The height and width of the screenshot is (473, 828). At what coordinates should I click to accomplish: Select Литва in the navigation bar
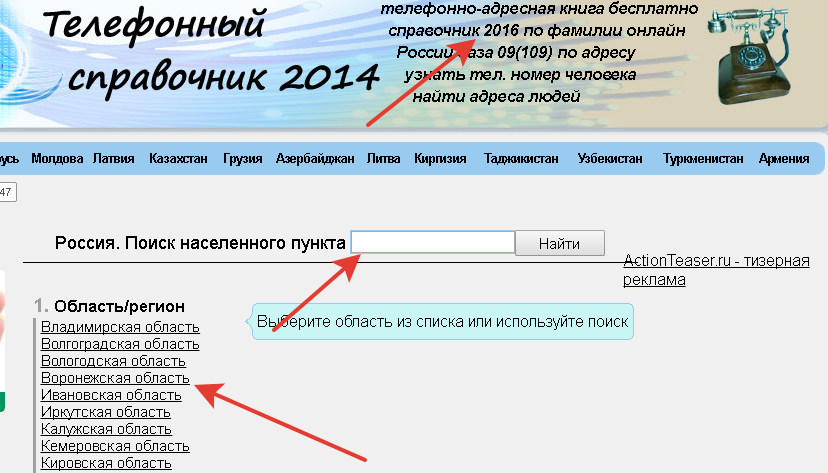(x=384, y=159)
